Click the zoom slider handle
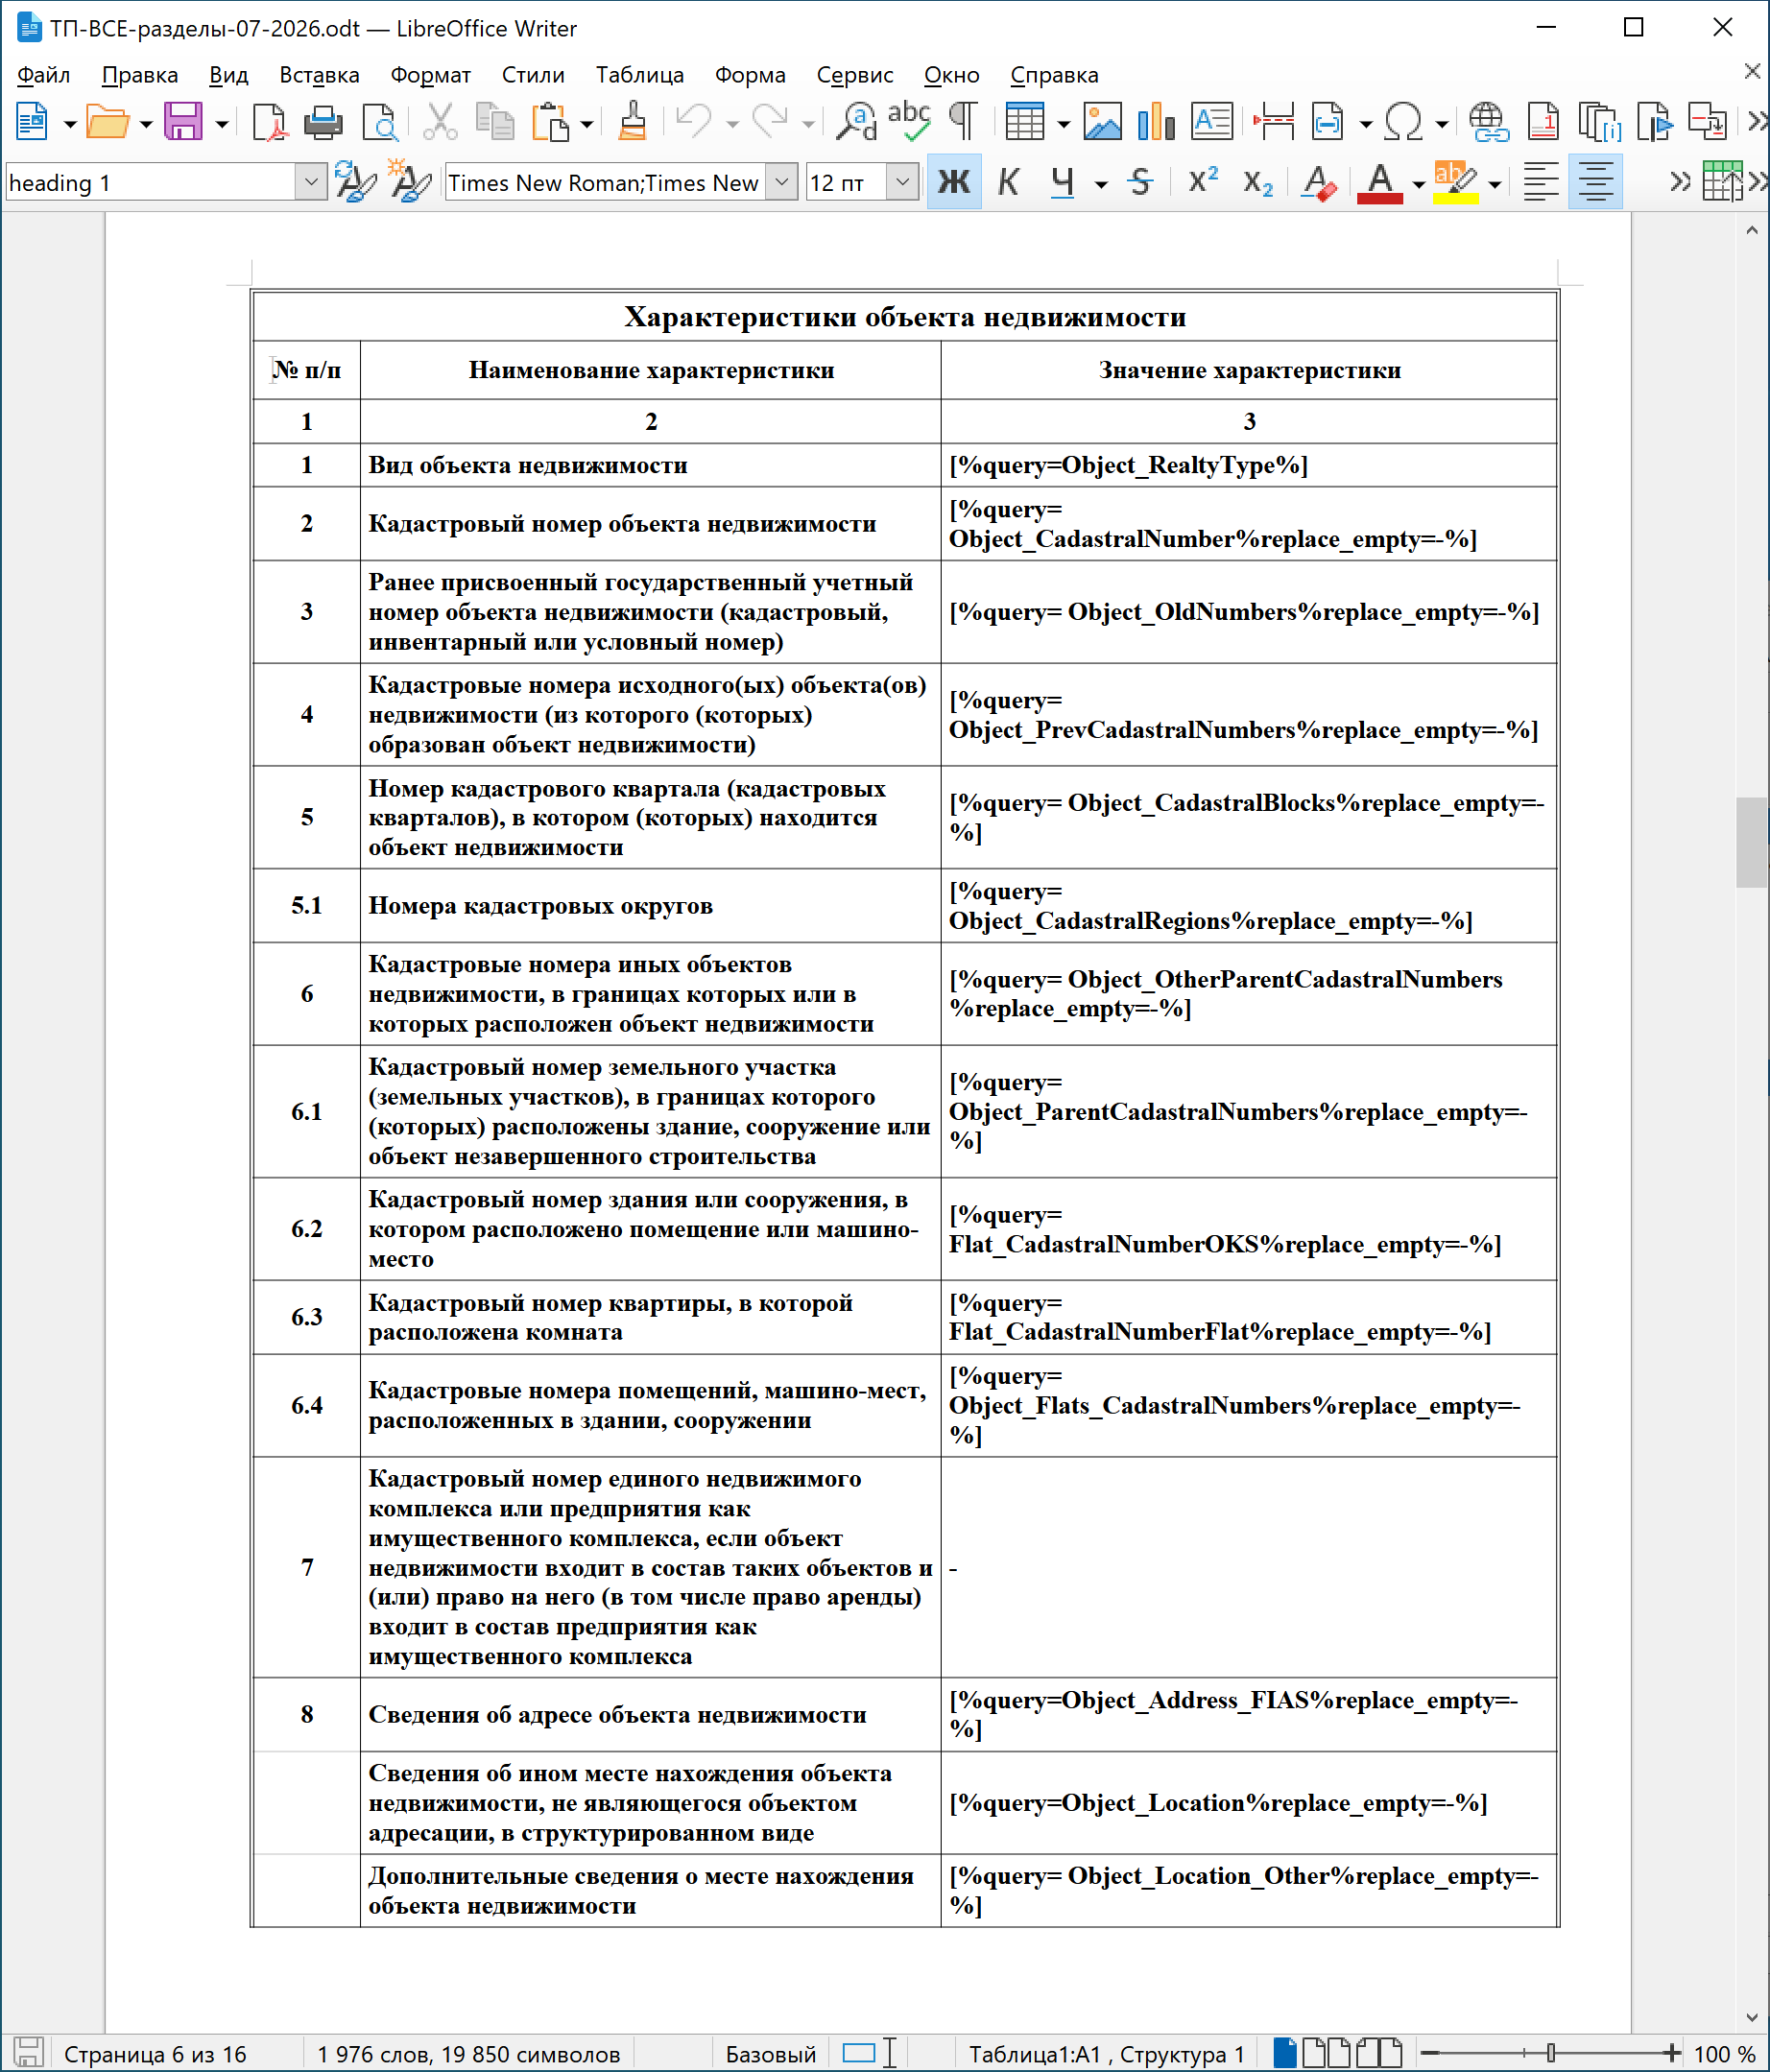The image size is (1770, 2072). tap(1550, 2053)
